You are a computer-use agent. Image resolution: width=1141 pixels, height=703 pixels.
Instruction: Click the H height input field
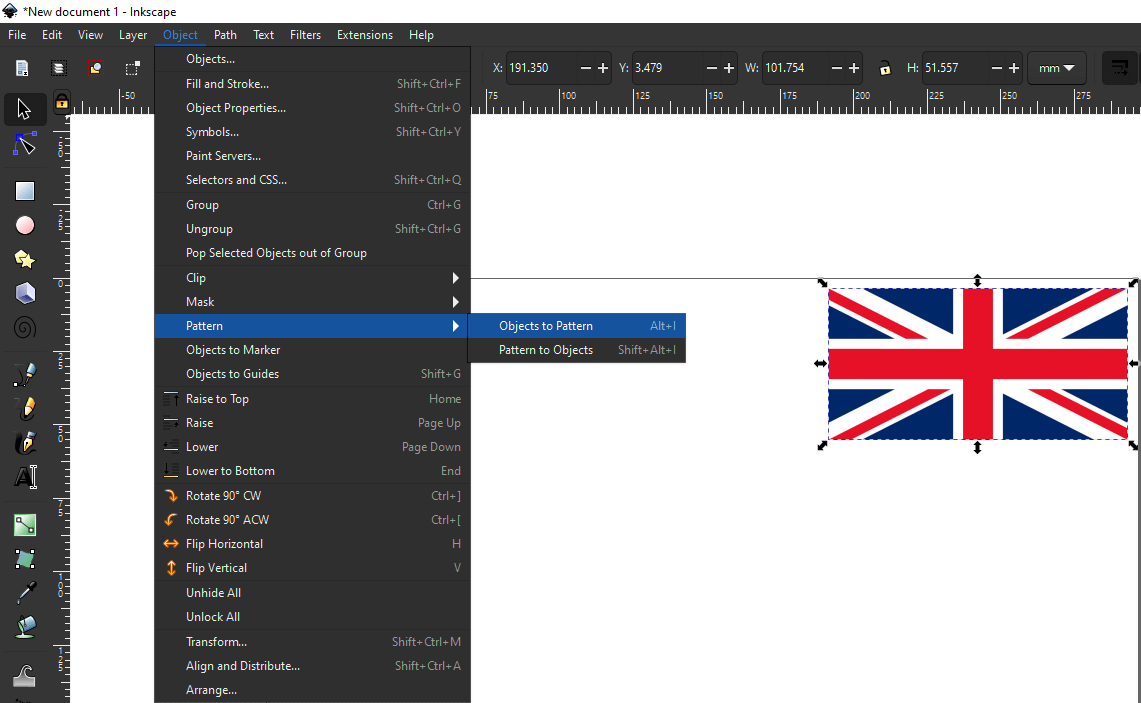click(956, 68)
